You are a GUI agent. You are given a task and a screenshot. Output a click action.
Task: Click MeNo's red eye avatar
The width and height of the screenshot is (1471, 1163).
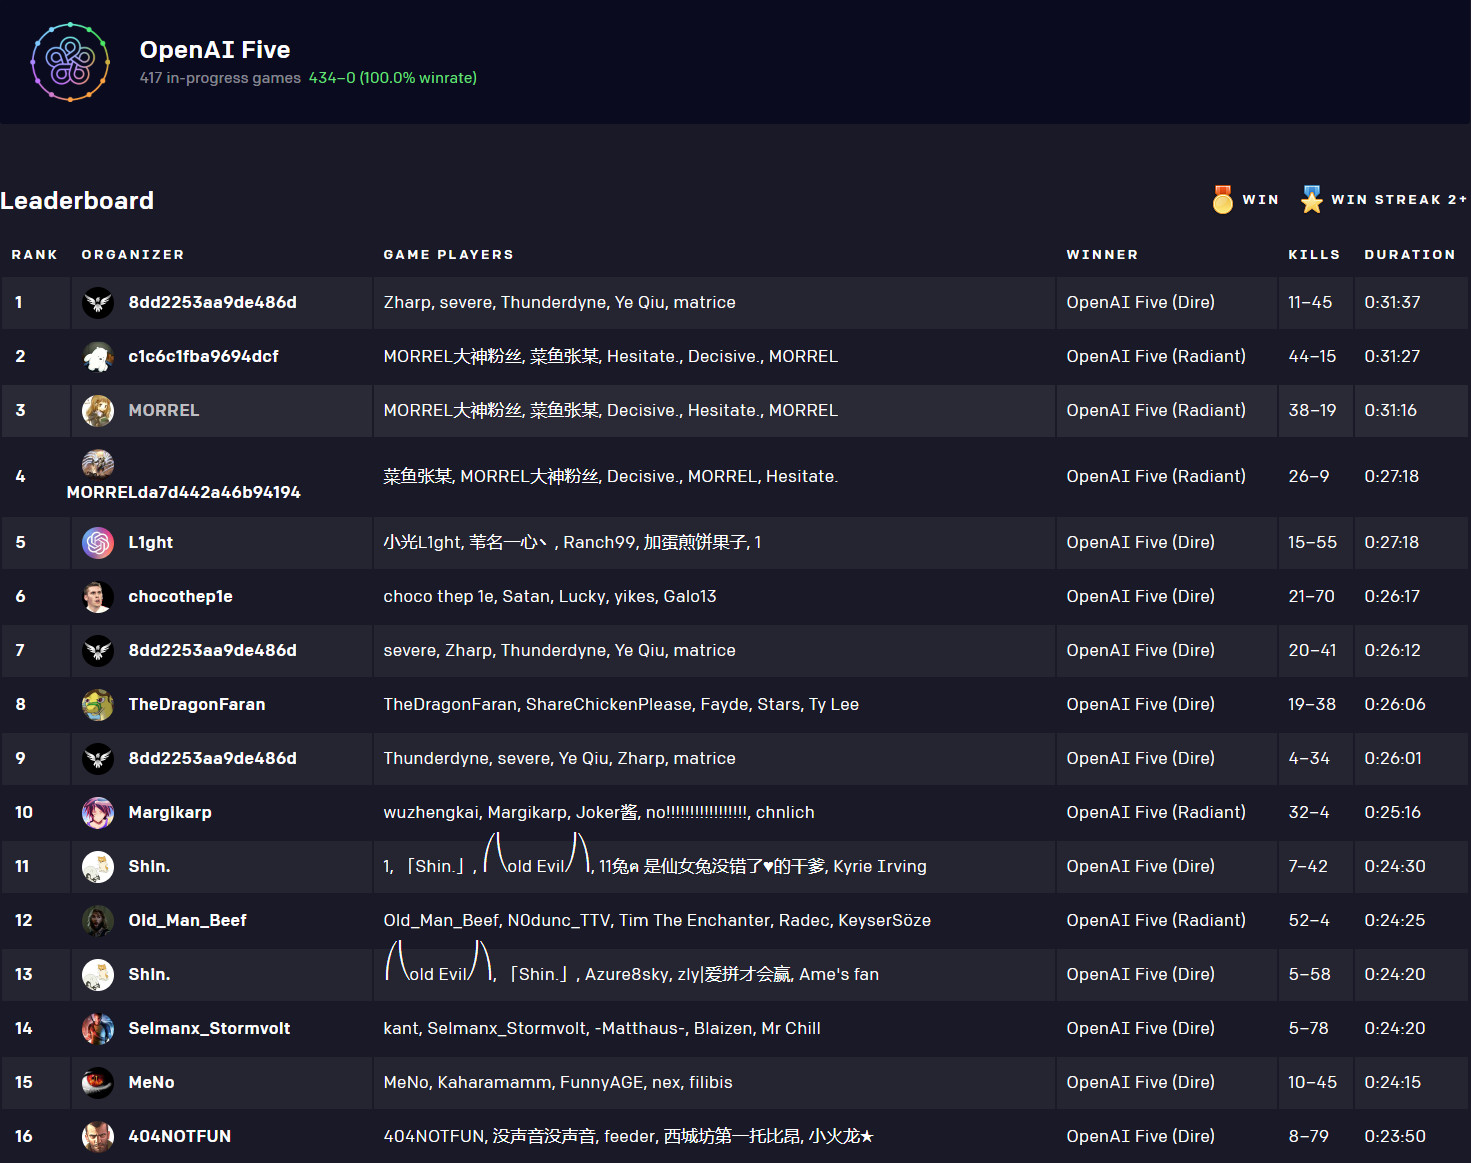[x=98, y=1083]
